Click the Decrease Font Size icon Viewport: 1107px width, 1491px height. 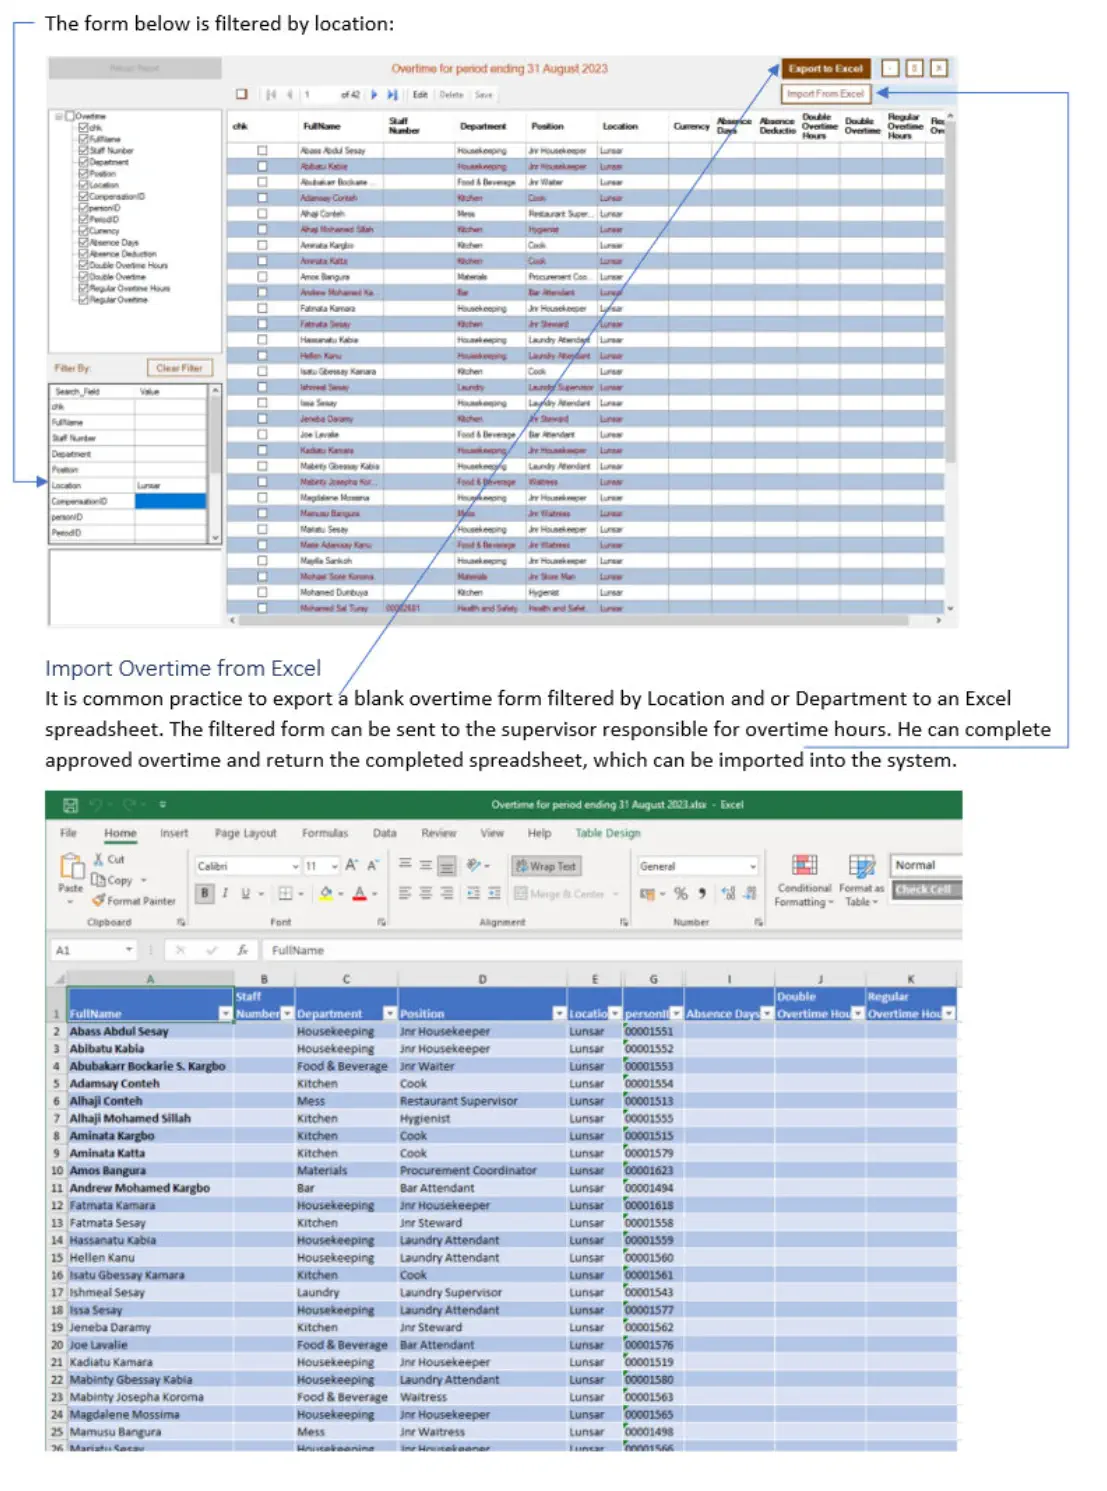[x=372, y=865]
